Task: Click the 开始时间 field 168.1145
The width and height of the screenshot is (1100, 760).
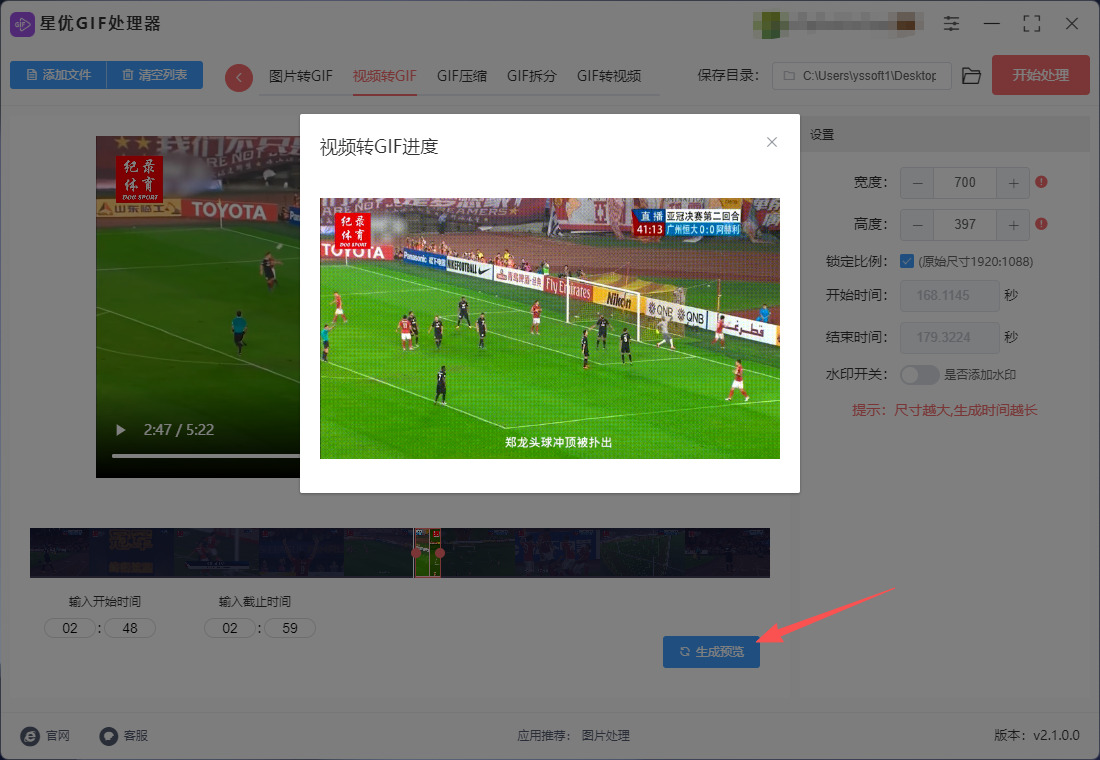Action: pos(949,295)
